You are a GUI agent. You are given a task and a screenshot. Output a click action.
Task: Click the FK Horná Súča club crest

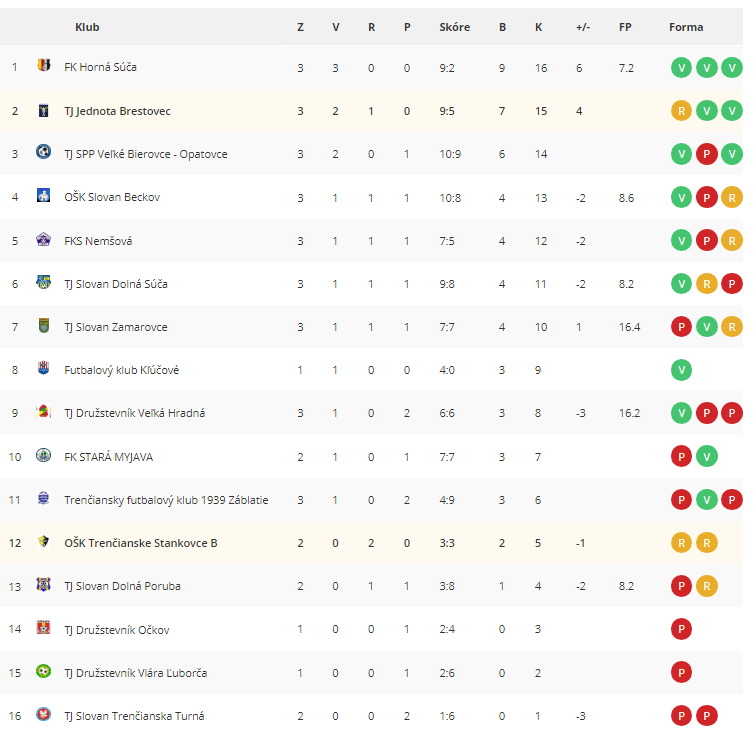click(43, 65)
